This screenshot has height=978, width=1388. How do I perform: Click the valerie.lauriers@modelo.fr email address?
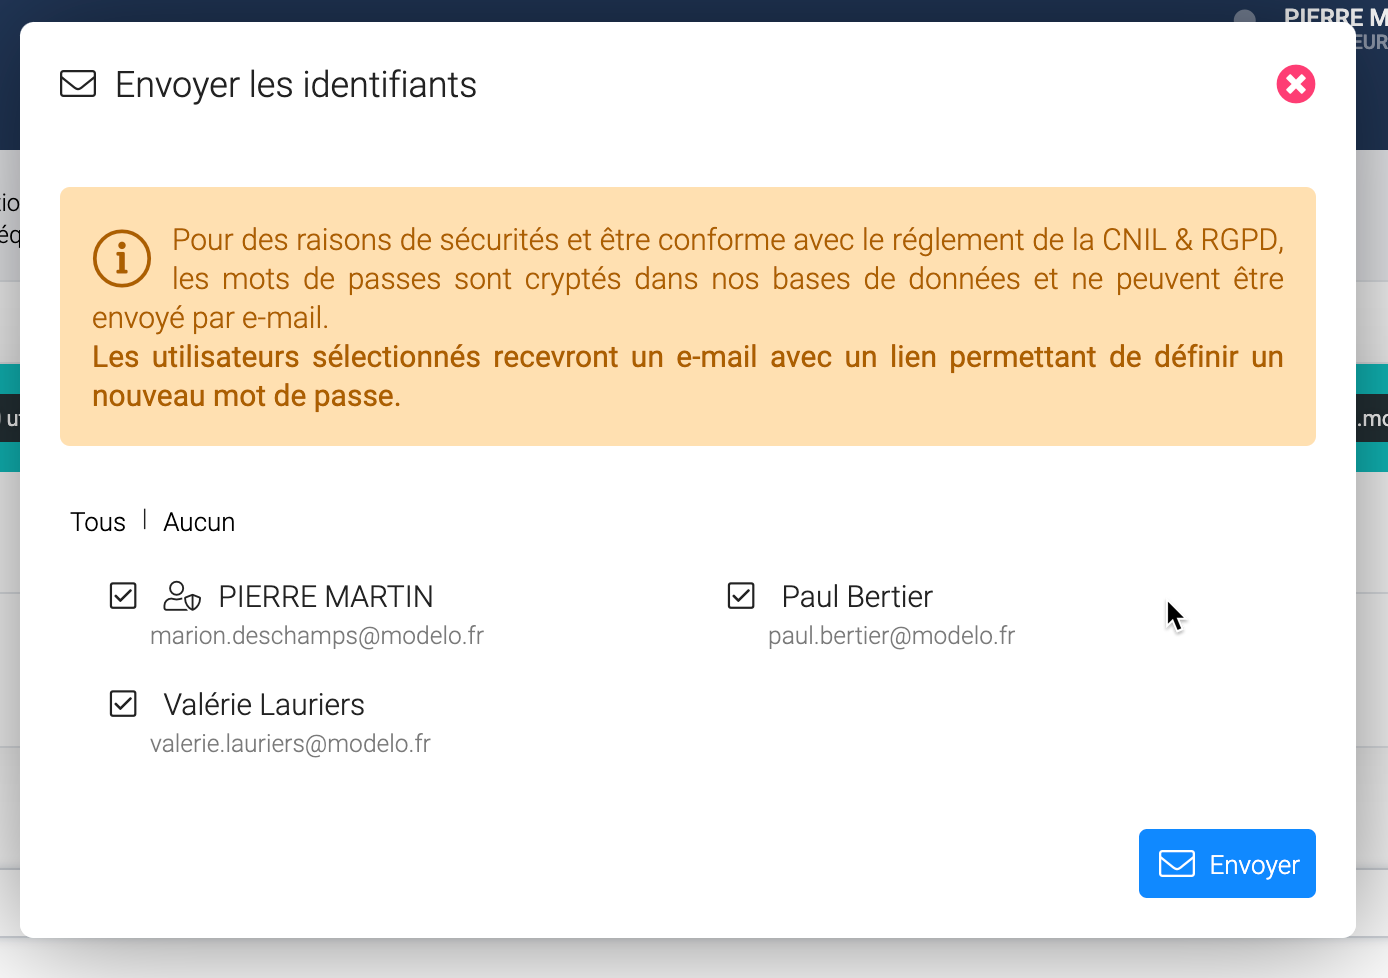(x=290, y=744)
